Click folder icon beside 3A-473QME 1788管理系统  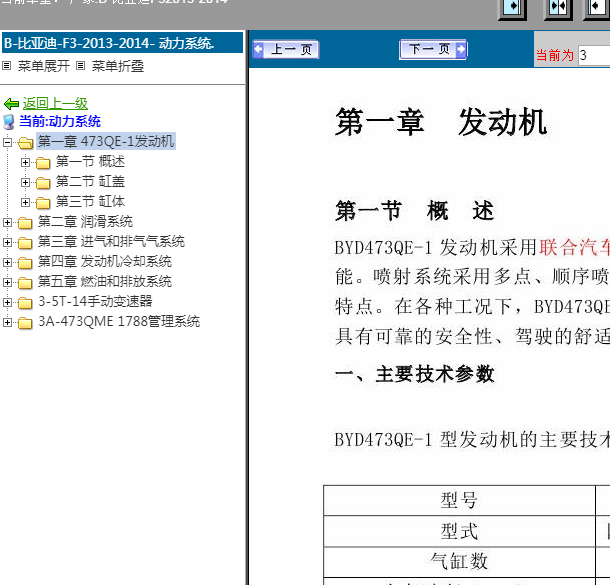[25, 323]
